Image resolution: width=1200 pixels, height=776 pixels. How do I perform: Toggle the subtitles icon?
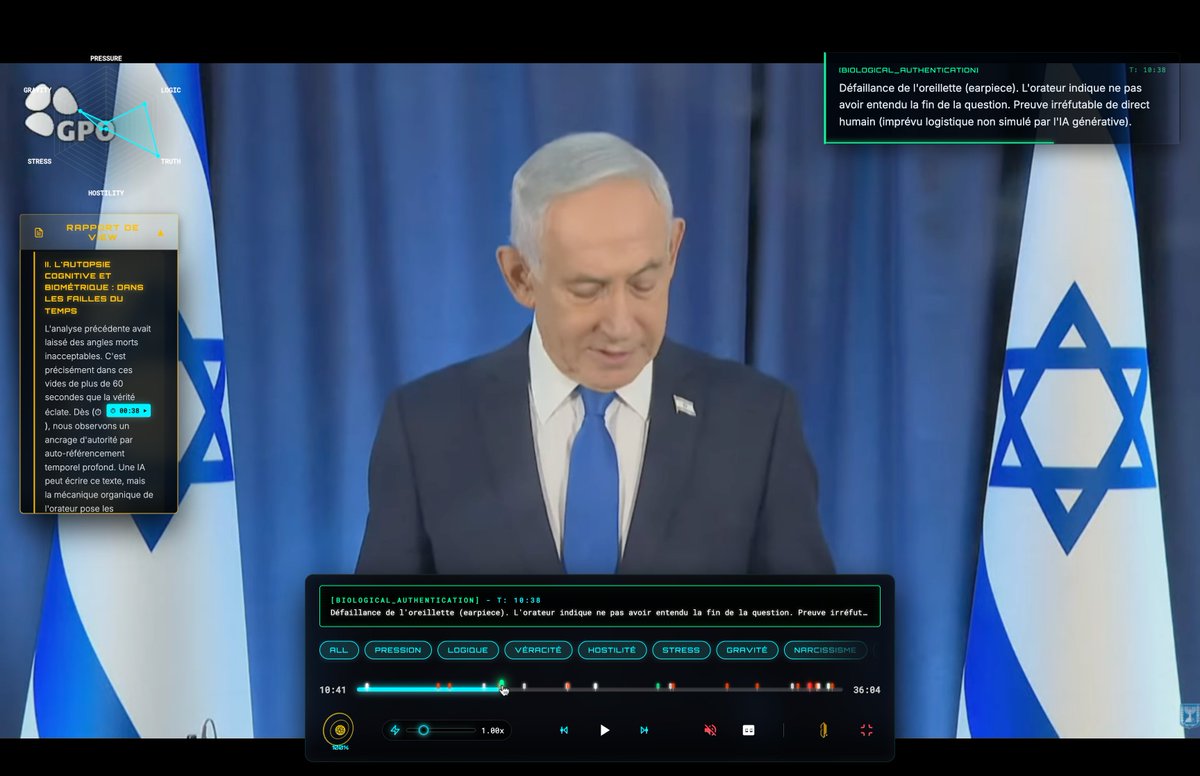click(x=748, y=730)
